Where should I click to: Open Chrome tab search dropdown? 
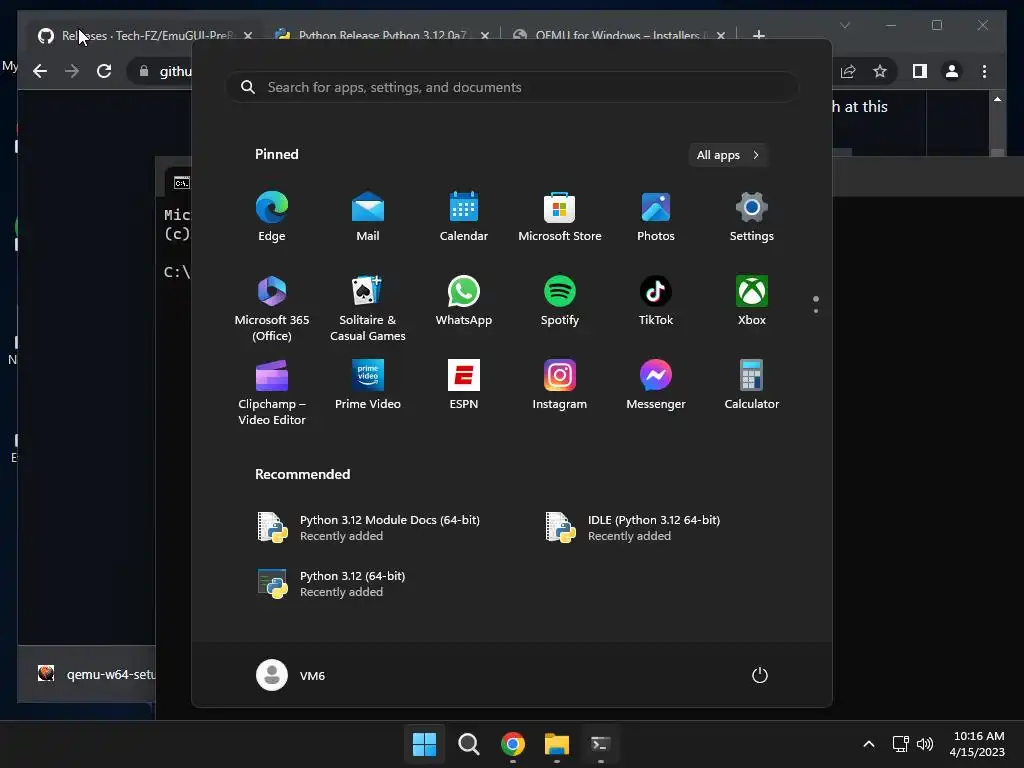pyautogui.click(x=845, y=25)
